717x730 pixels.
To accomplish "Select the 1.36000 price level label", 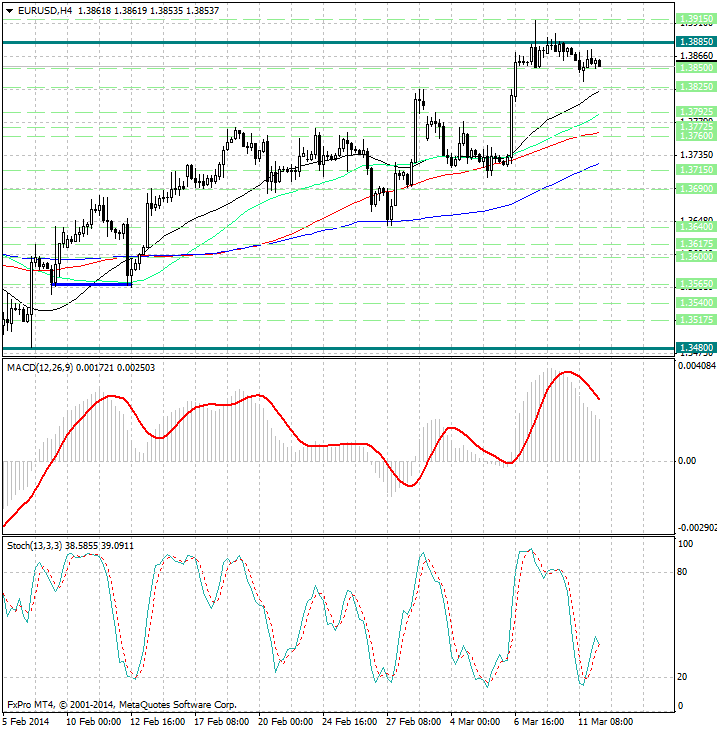I will click(696, 257).
